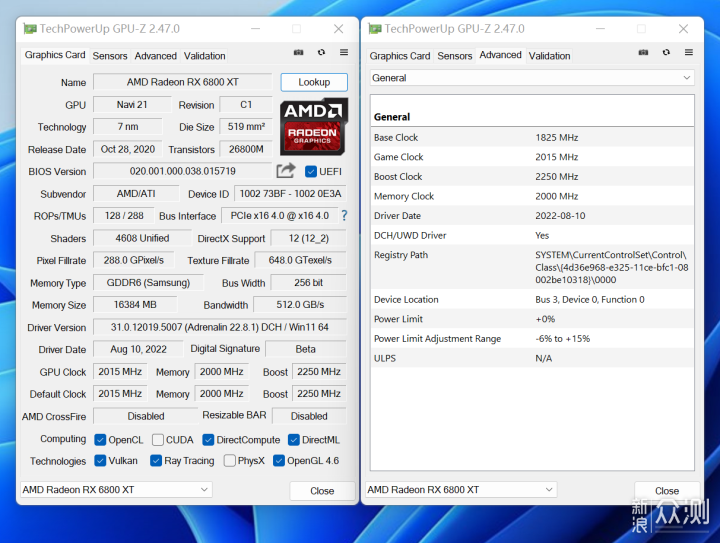Viewport: 720px width, 543px height.
Task: Open the hamburger menu in left GPU-Z window
Action: click(343, 52)
